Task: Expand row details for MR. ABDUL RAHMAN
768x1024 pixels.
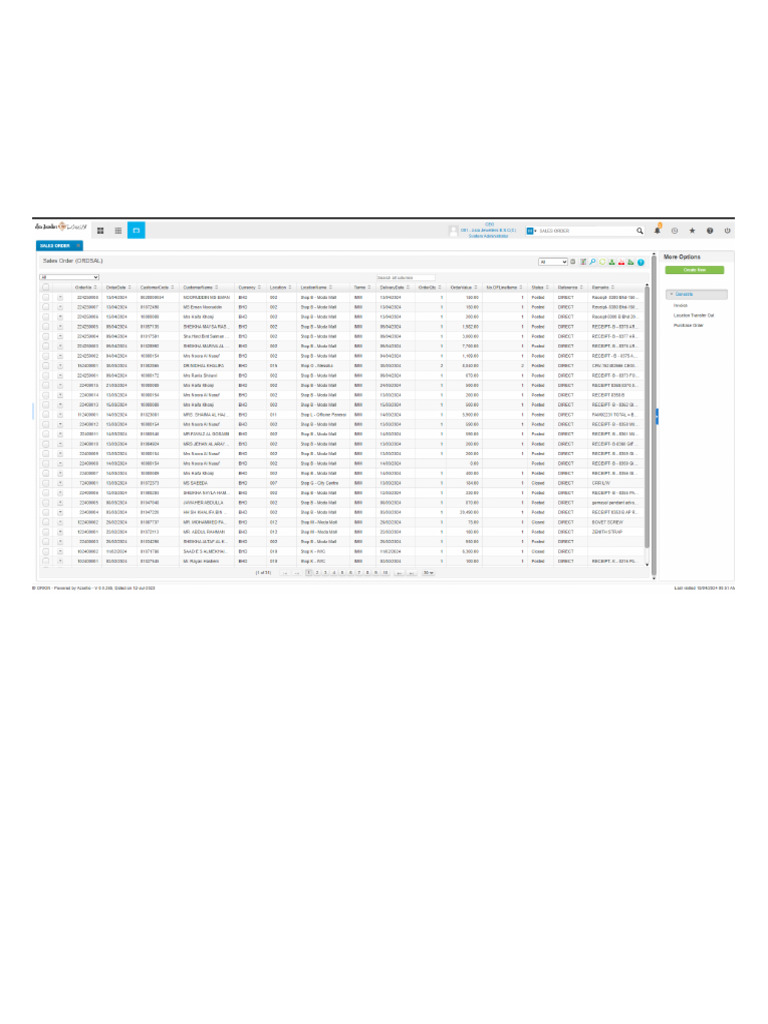Action: 60,532
